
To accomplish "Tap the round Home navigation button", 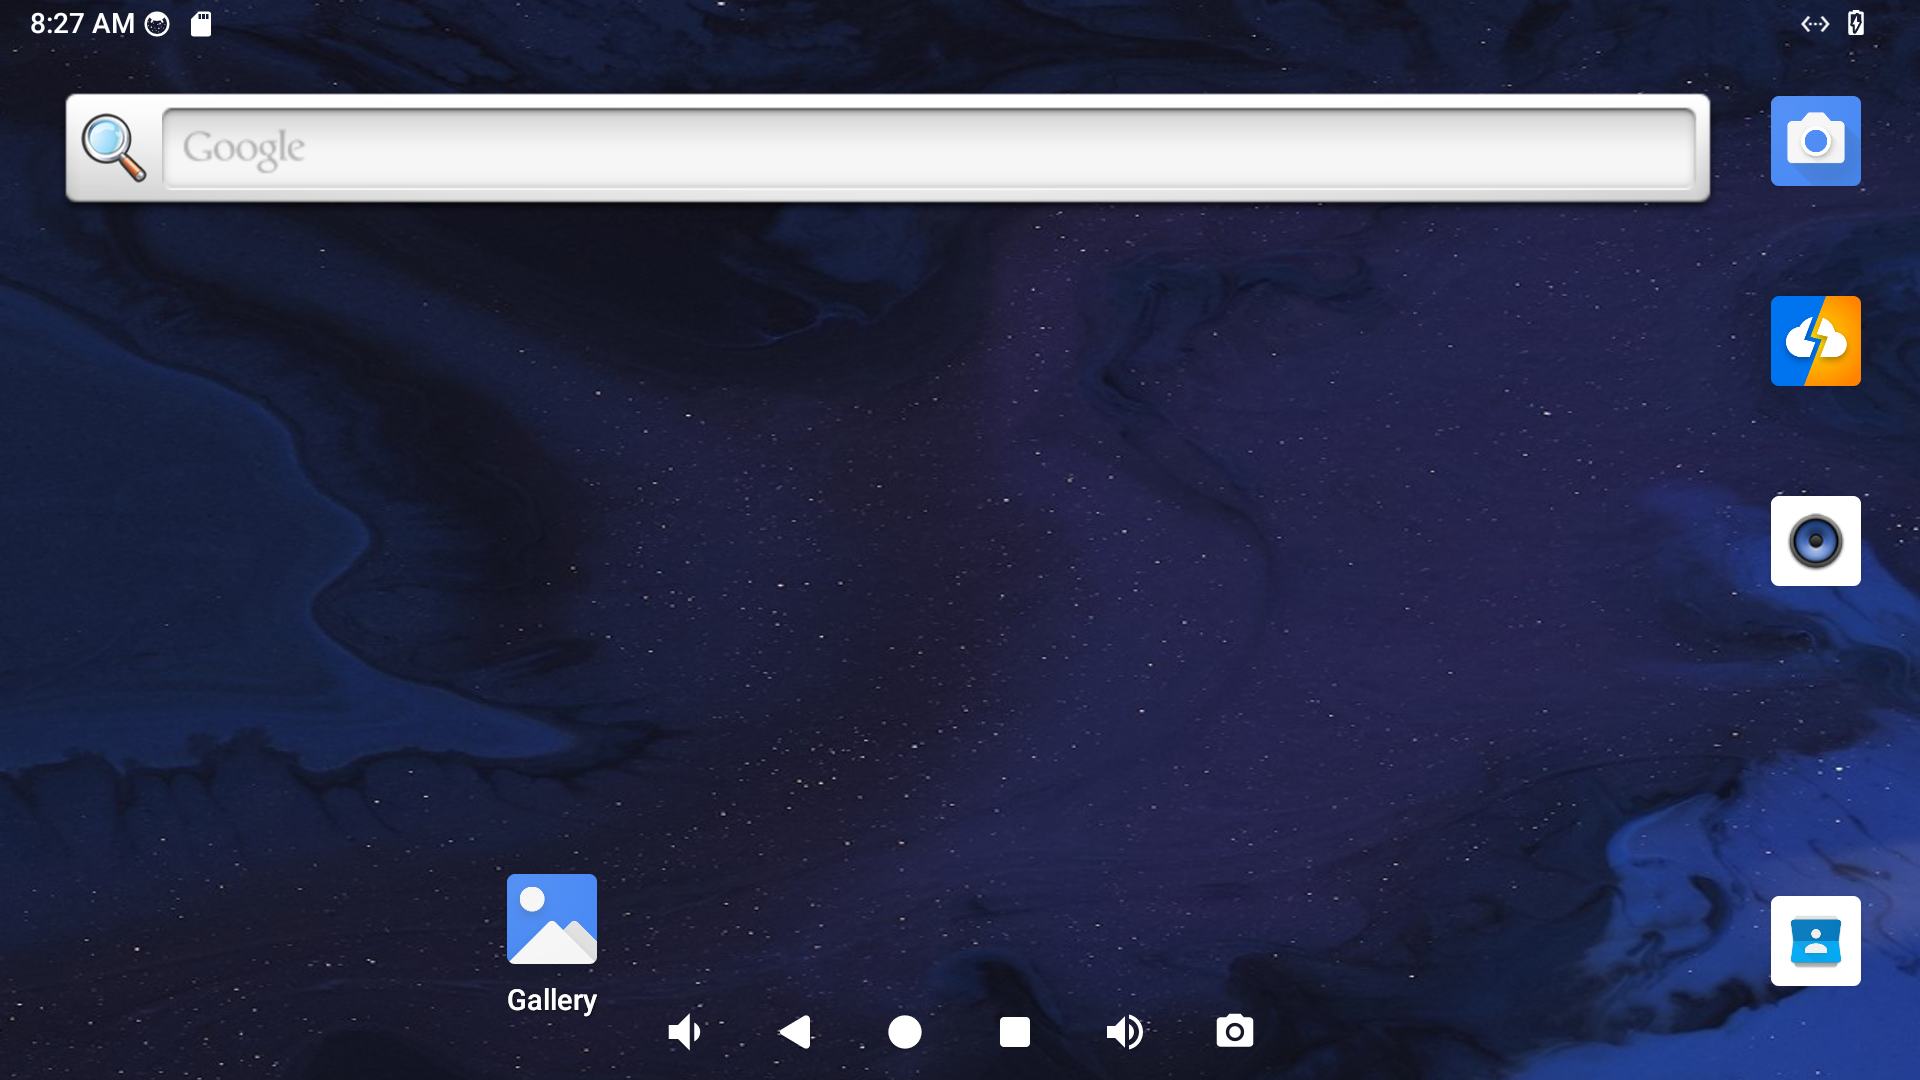I will (x=904, y=1032).
